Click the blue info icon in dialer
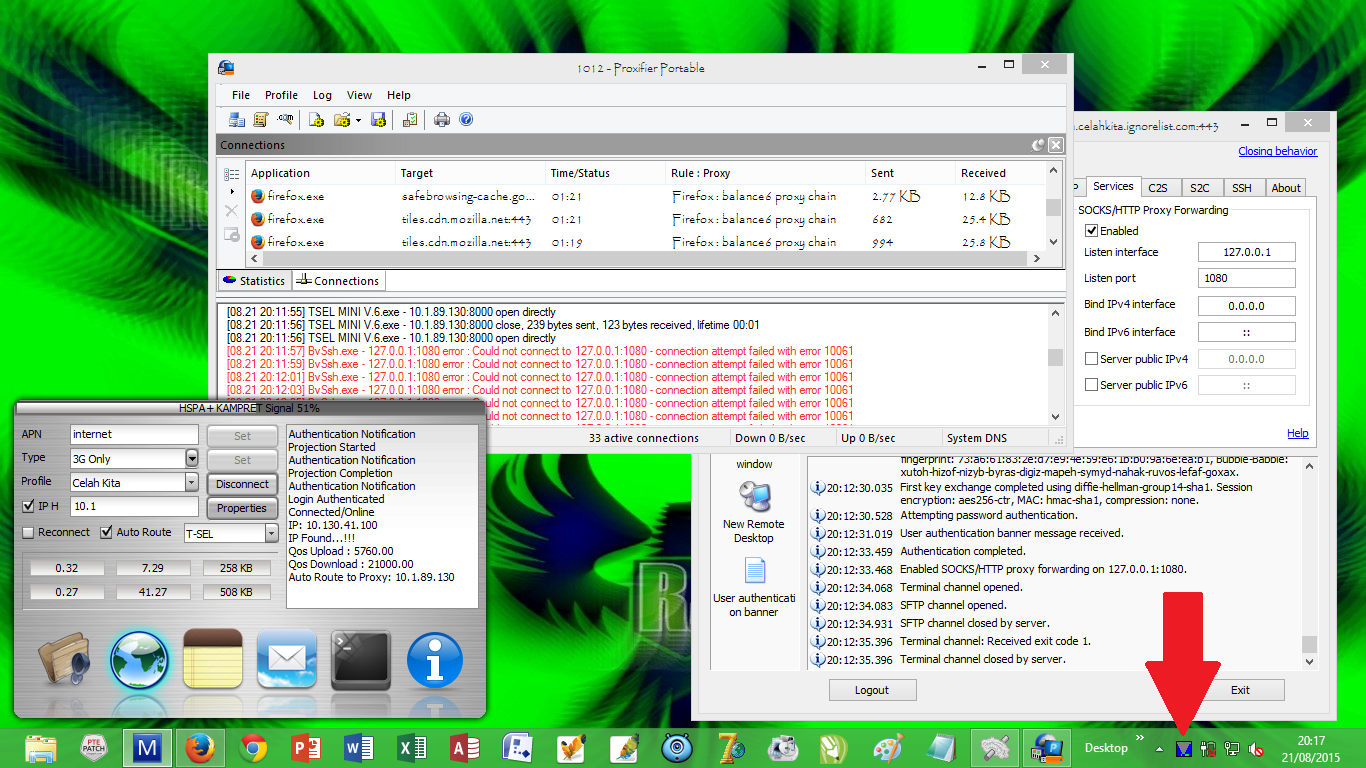This screenshot has height=768, width=1366. pyautogui.click(x=435, y=660)
